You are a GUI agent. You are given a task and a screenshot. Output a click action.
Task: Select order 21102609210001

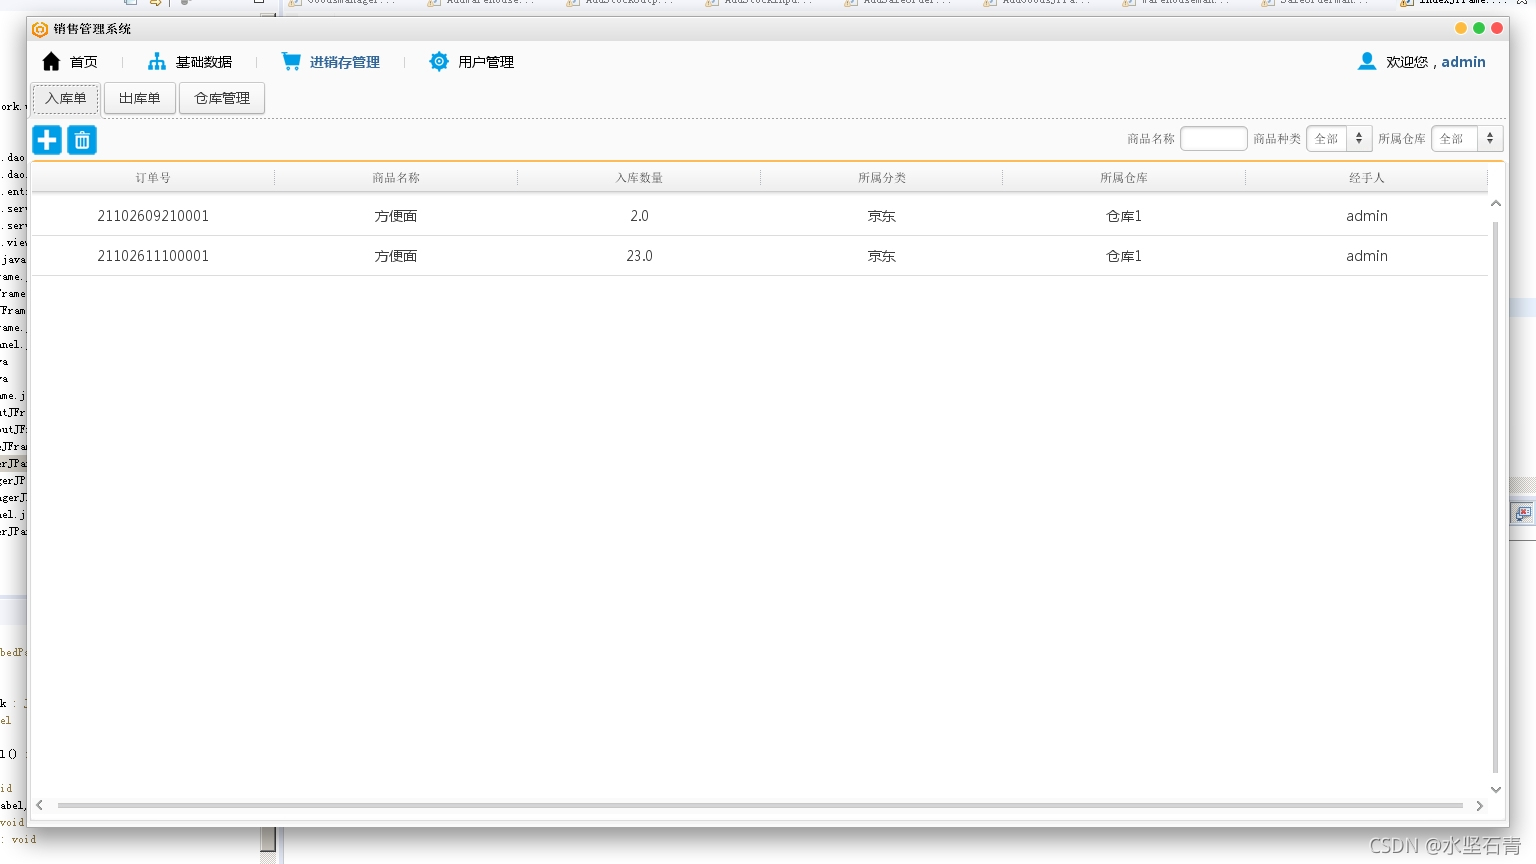pos(153,216)
